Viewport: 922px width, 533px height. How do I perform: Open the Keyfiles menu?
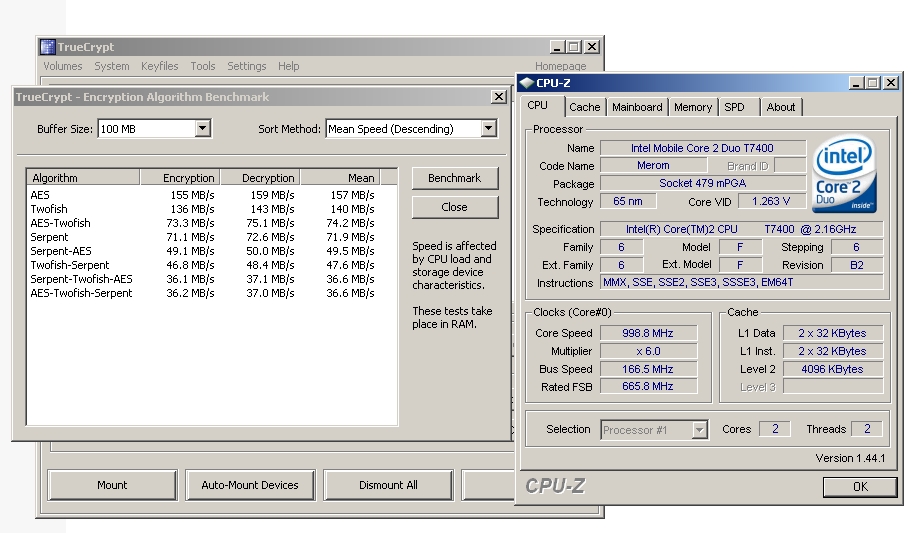pos(159,66)
